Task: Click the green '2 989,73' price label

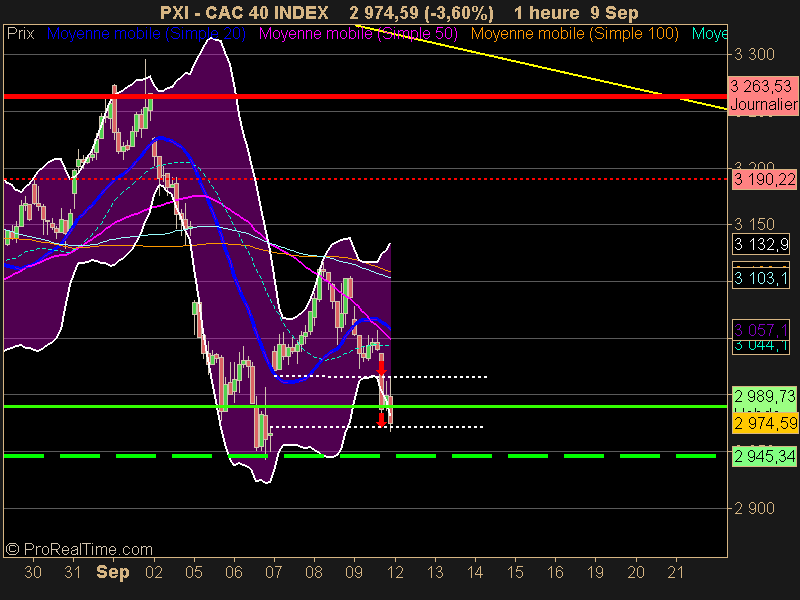Action: [x=765, y=396]
